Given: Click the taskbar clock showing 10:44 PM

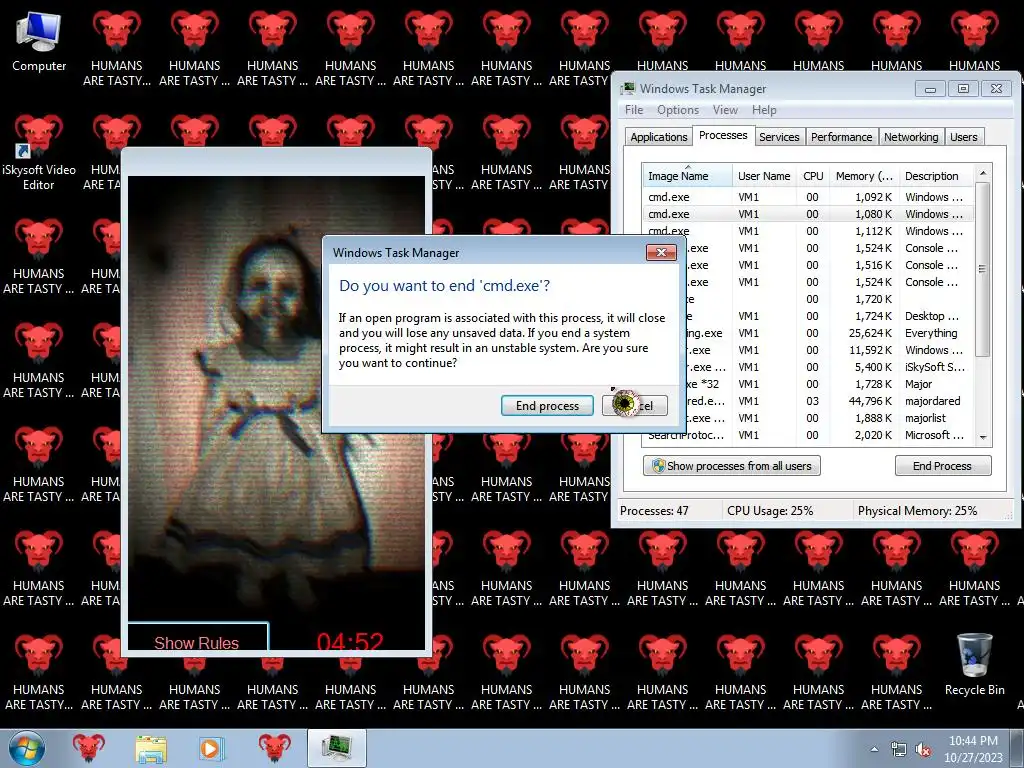Looking at the screenshot, I should pos(973,749).
